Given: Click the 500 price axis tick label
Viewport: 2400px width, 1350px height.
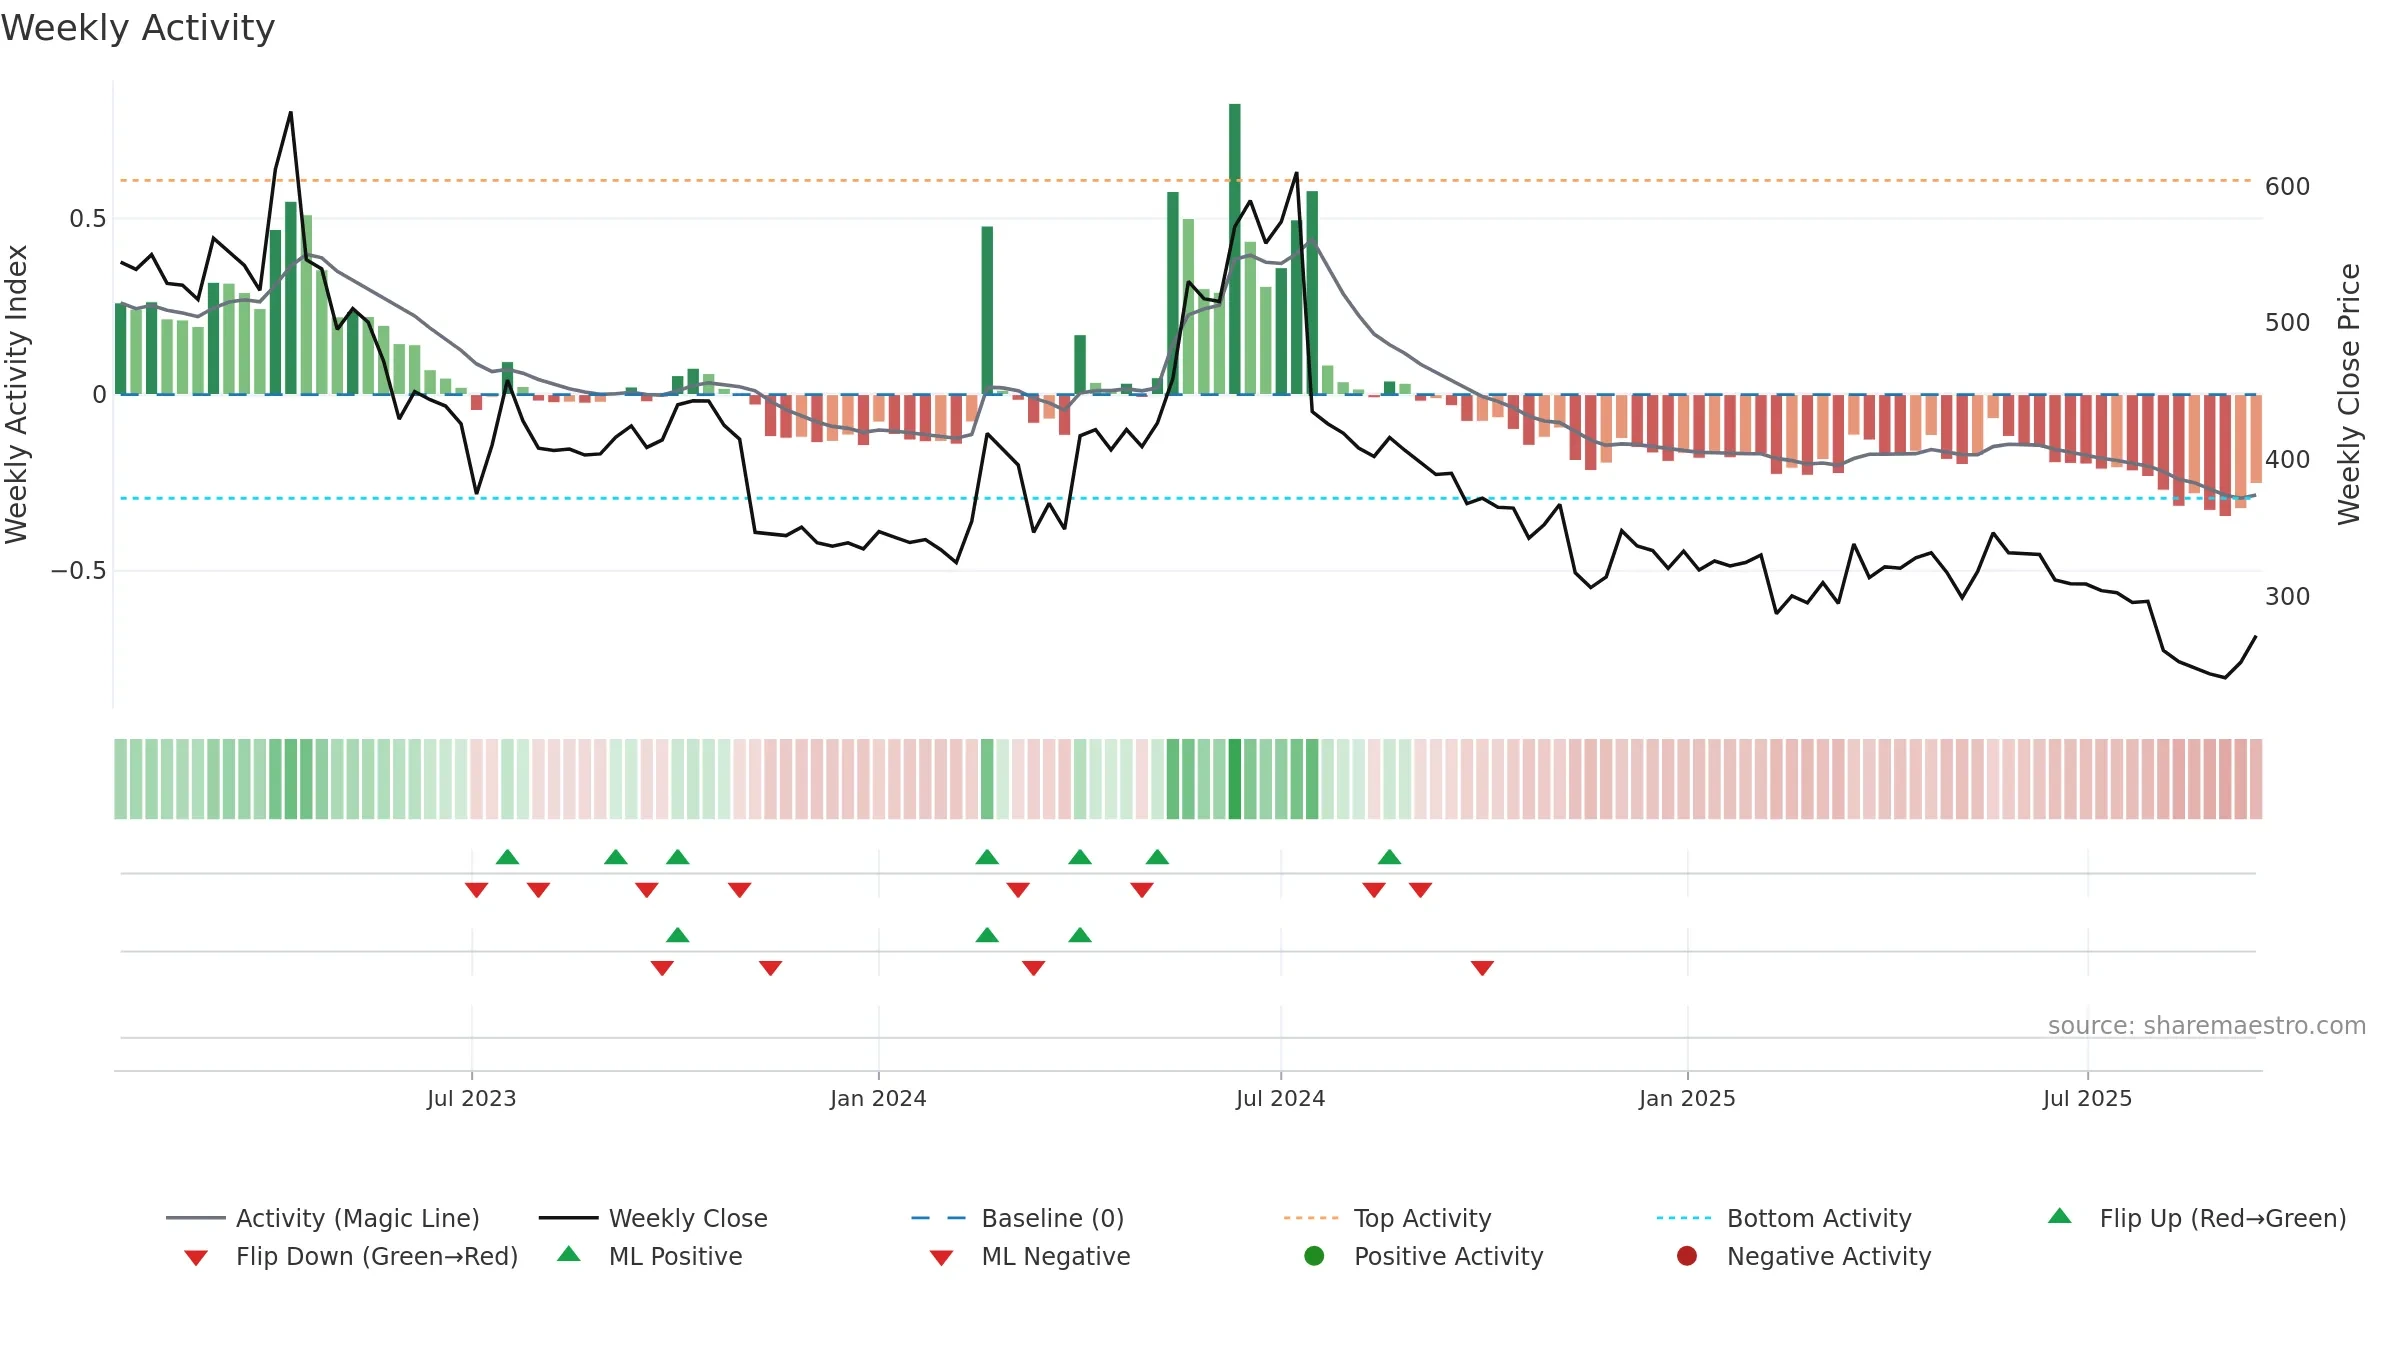Looking at the screenshot, I should pos(2288,323).
